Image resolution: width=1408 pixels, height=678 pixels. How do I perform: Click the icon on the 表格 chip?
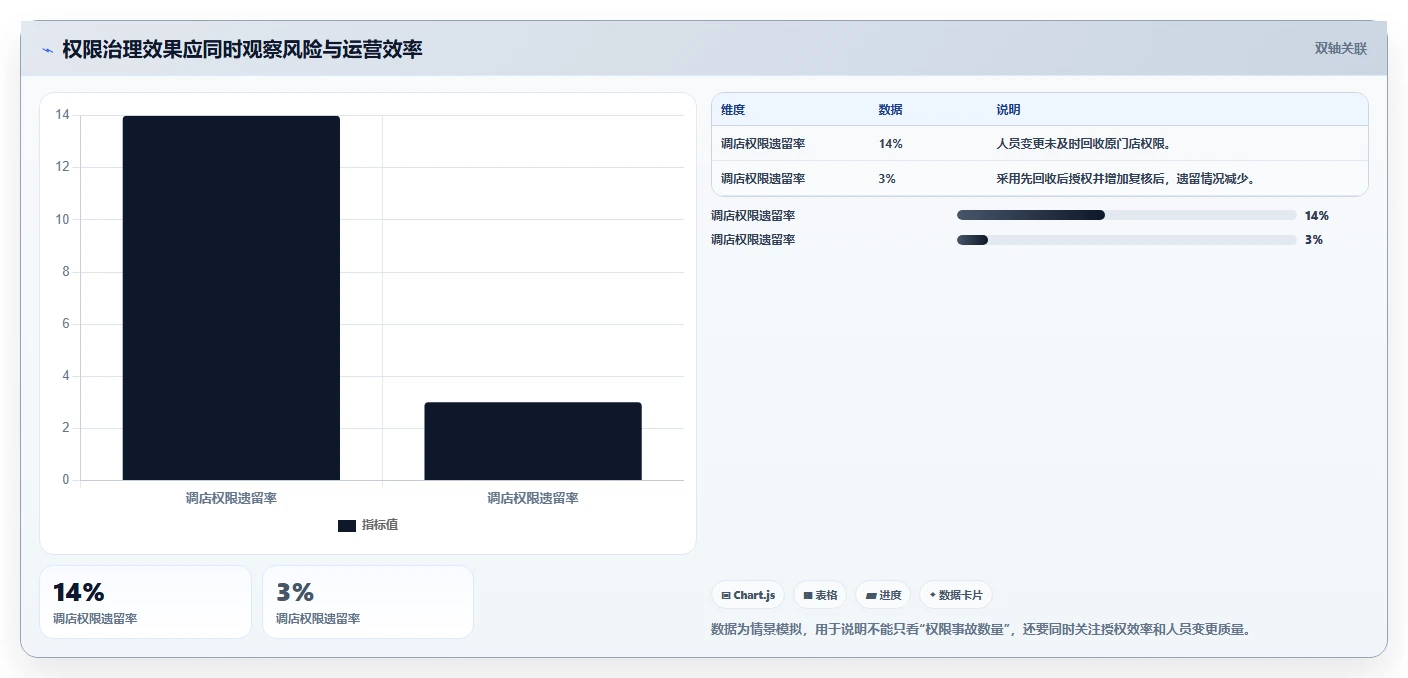(x=808, y=595)
